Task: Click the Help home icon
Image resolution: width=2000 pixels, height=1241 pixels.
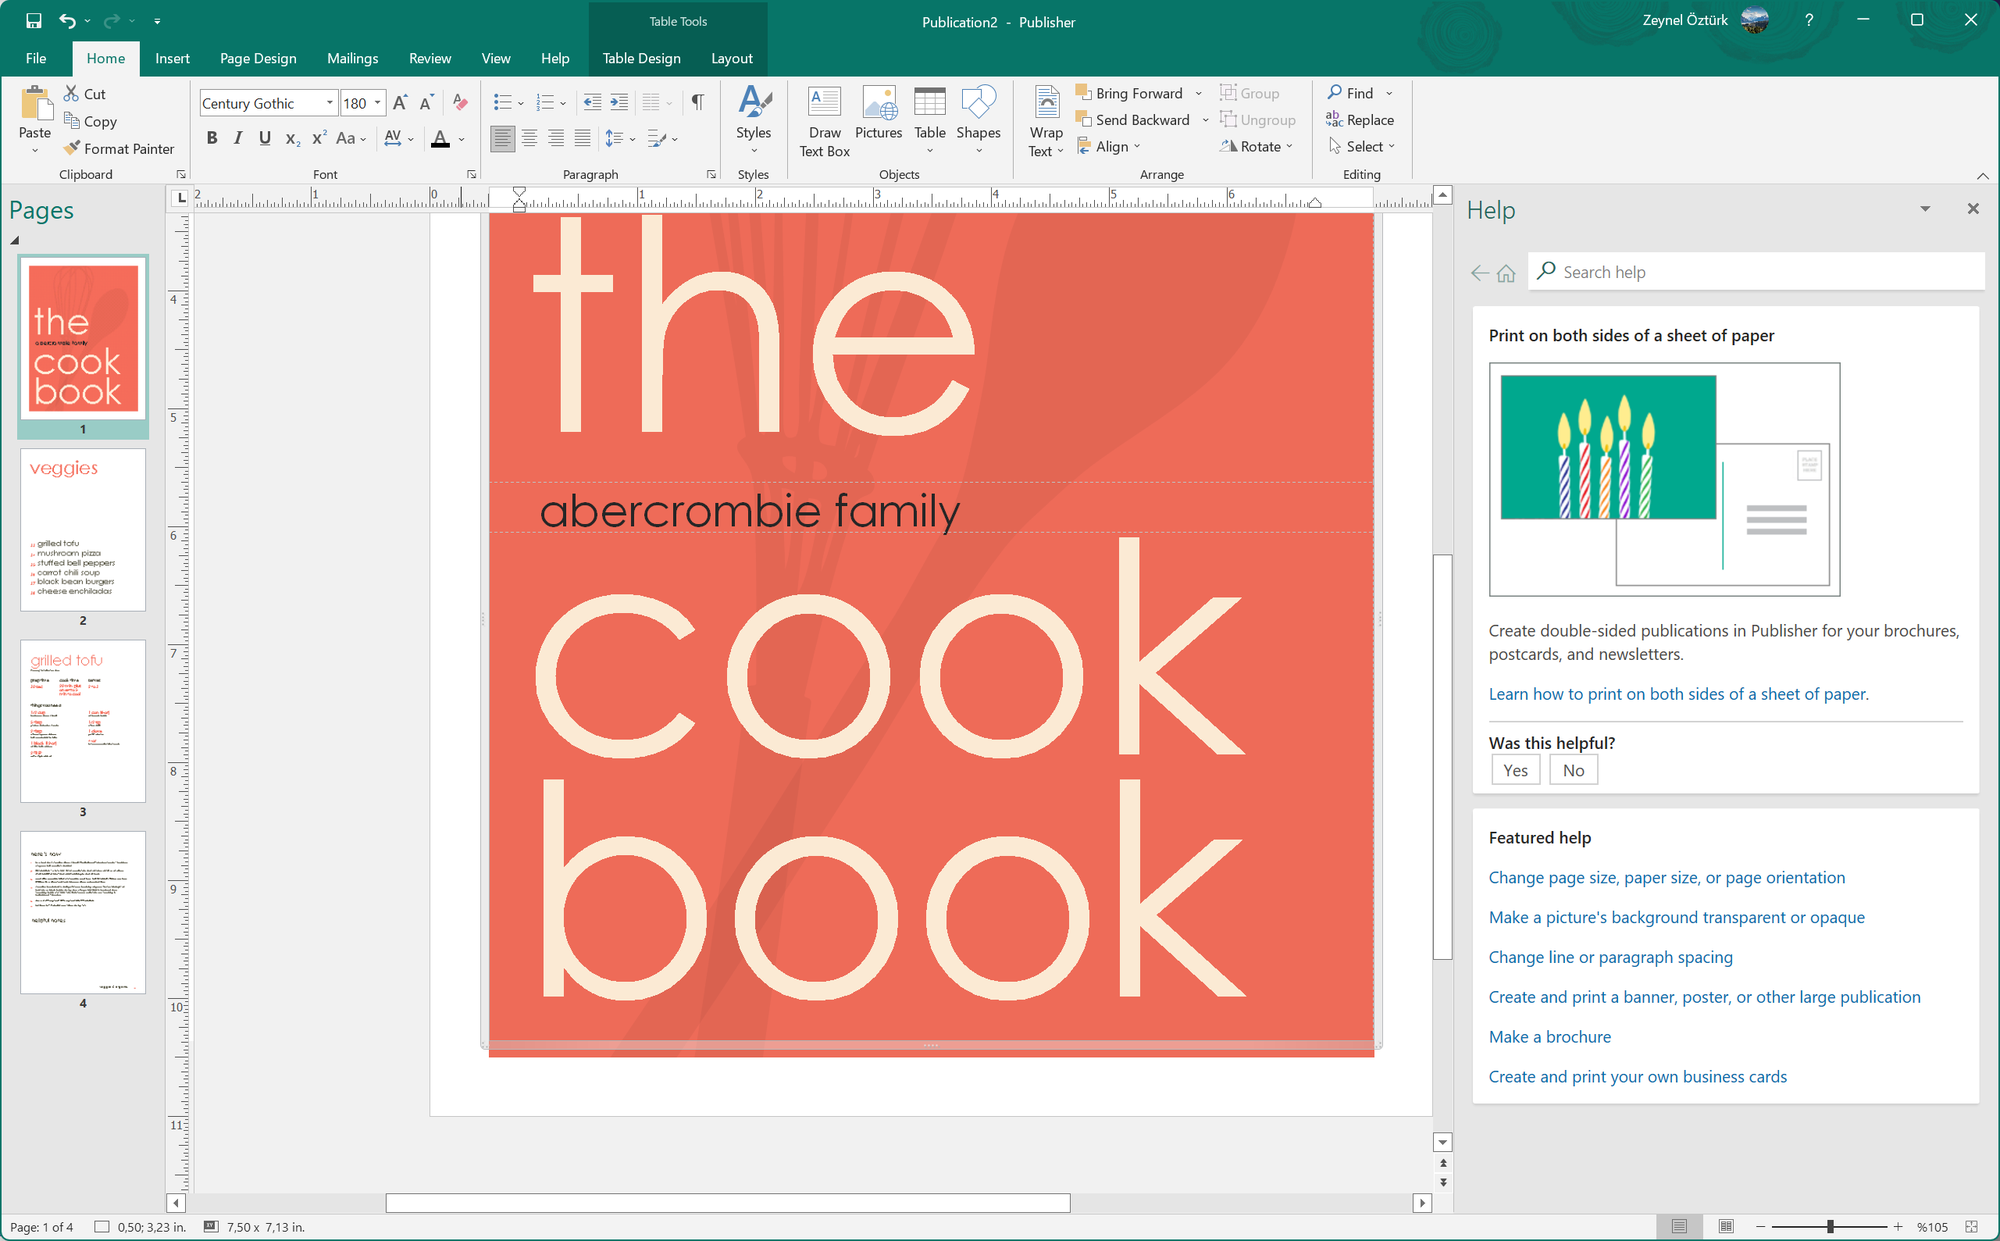Action: tap(1506, 273)
